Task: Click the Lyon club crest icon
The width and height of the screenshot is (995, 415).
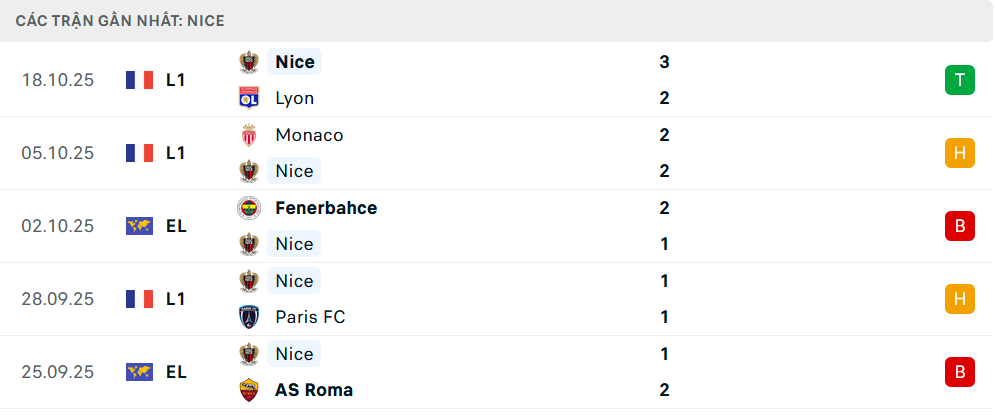Action: click(x=248, y=98)
